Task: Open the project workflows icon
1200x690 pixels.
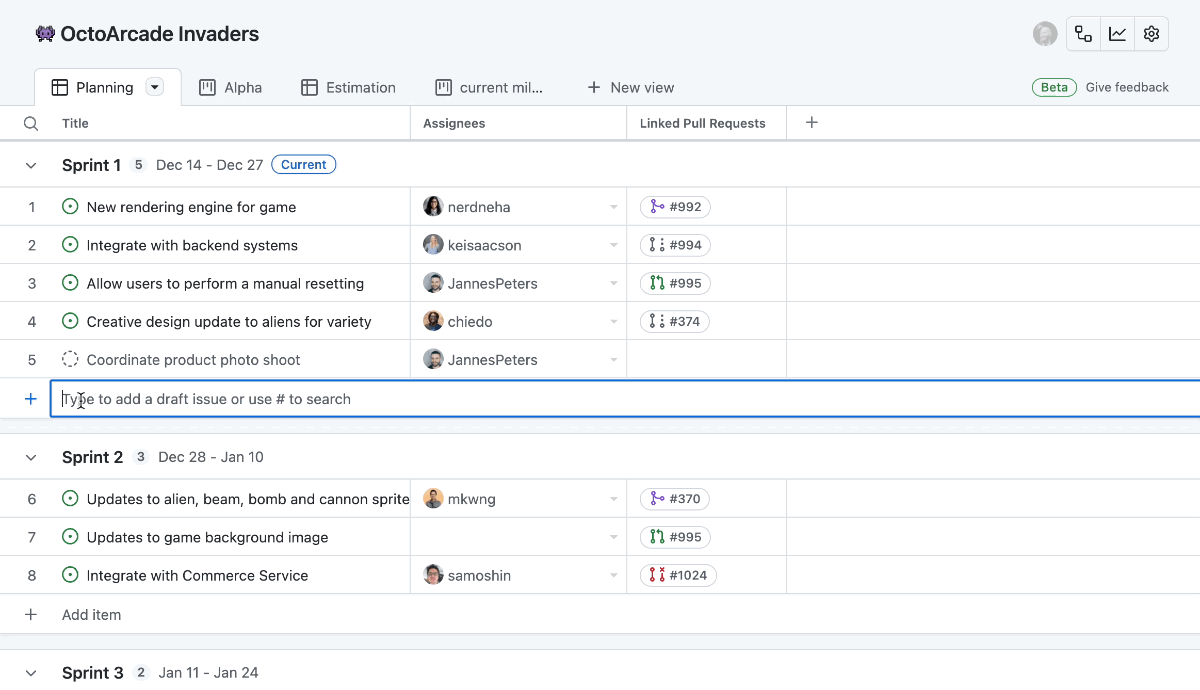Action: click(x=1083, y=33)
